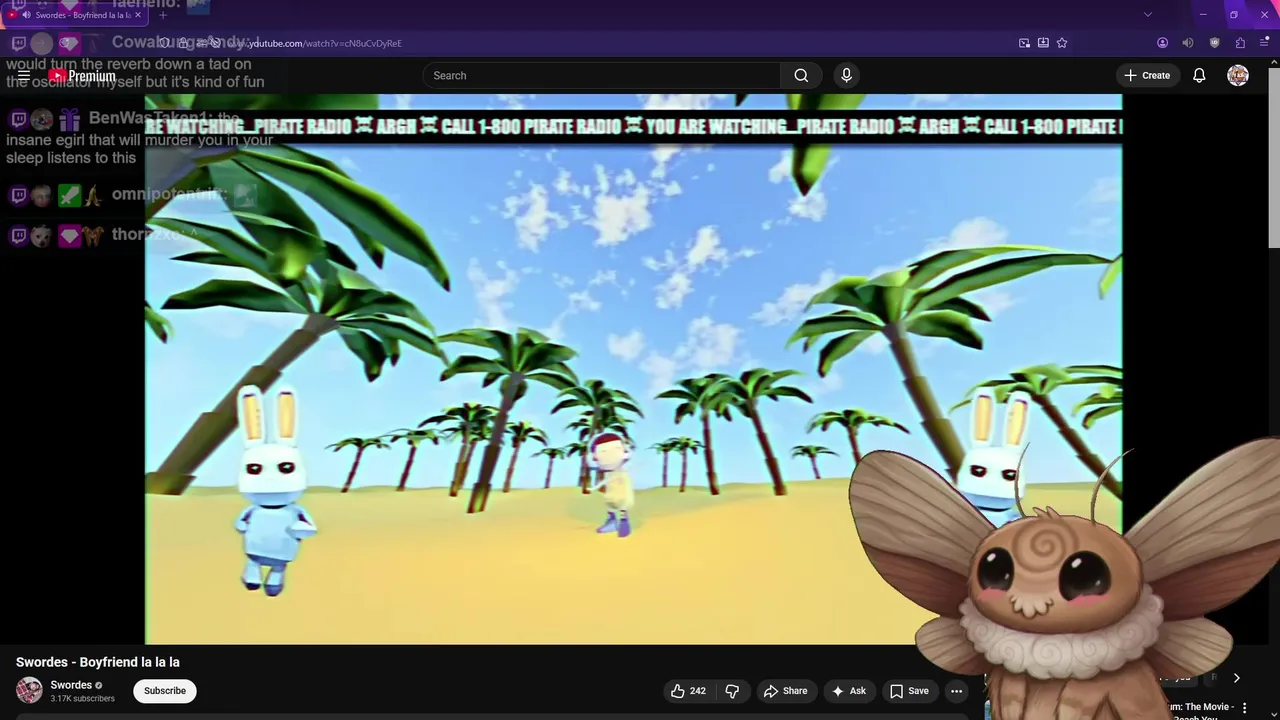Viewport: 1280px width, 720px height.
Task: Open uBlock Origin shield extension
Action: tap(1214, 43)
